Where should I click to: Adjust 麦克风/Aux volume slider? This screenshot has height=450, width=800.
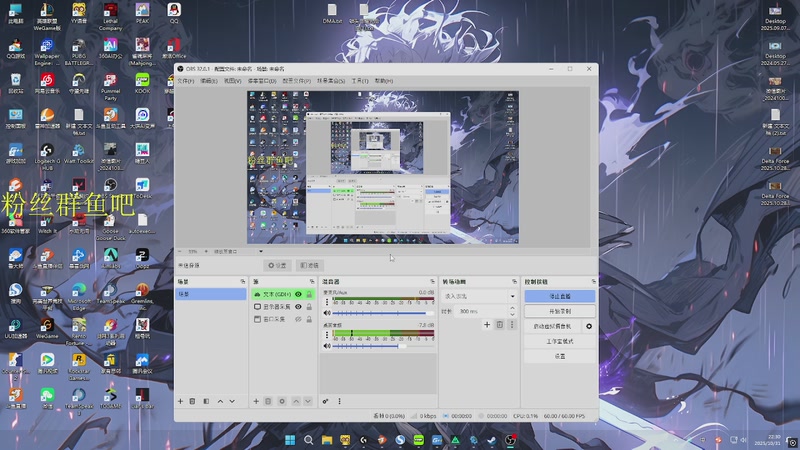(x=383, y=313)
